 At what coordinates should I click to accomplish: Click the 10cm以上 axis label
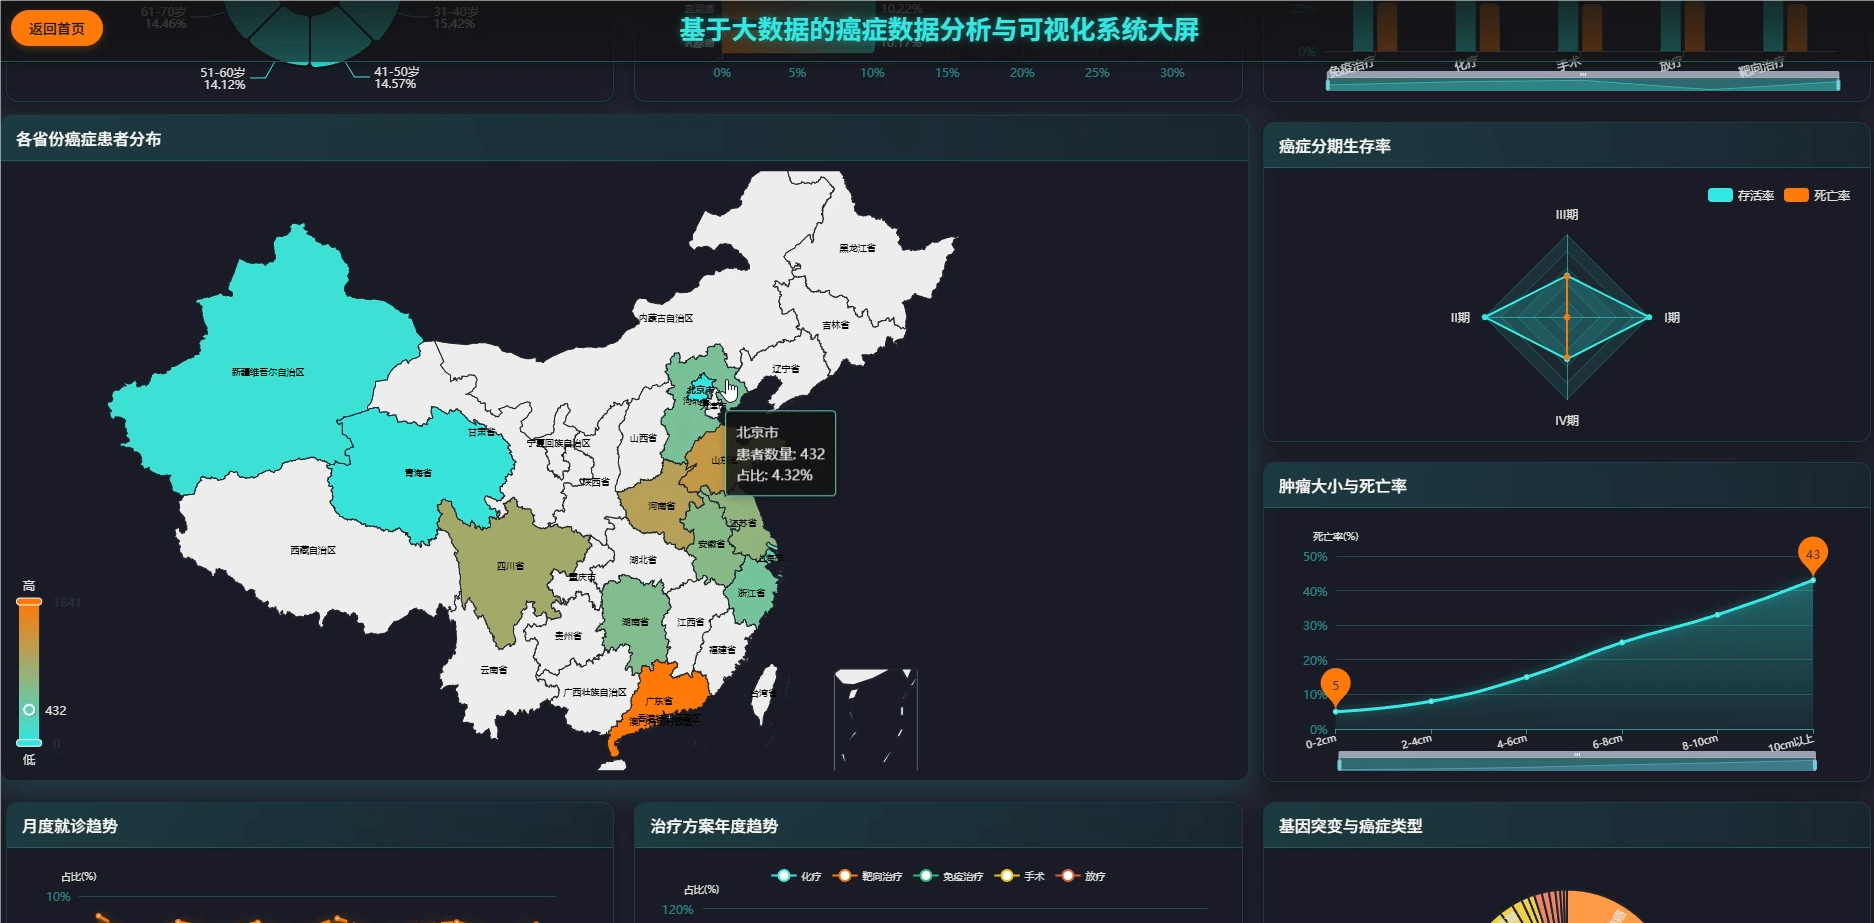click(1790, 743)
